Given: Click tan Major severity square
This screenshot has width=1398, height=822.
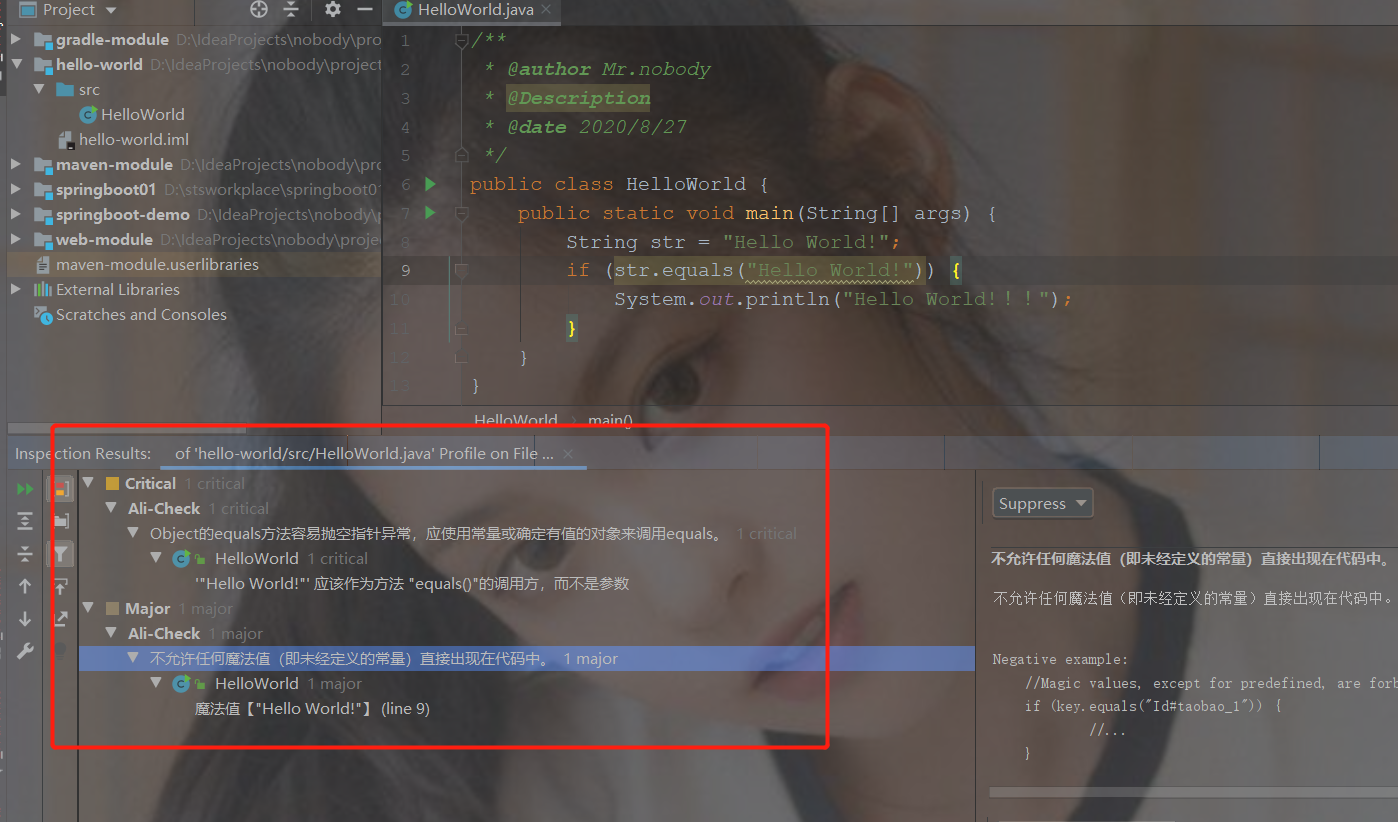Looking at the screenshot, I should tap(112, 609).
